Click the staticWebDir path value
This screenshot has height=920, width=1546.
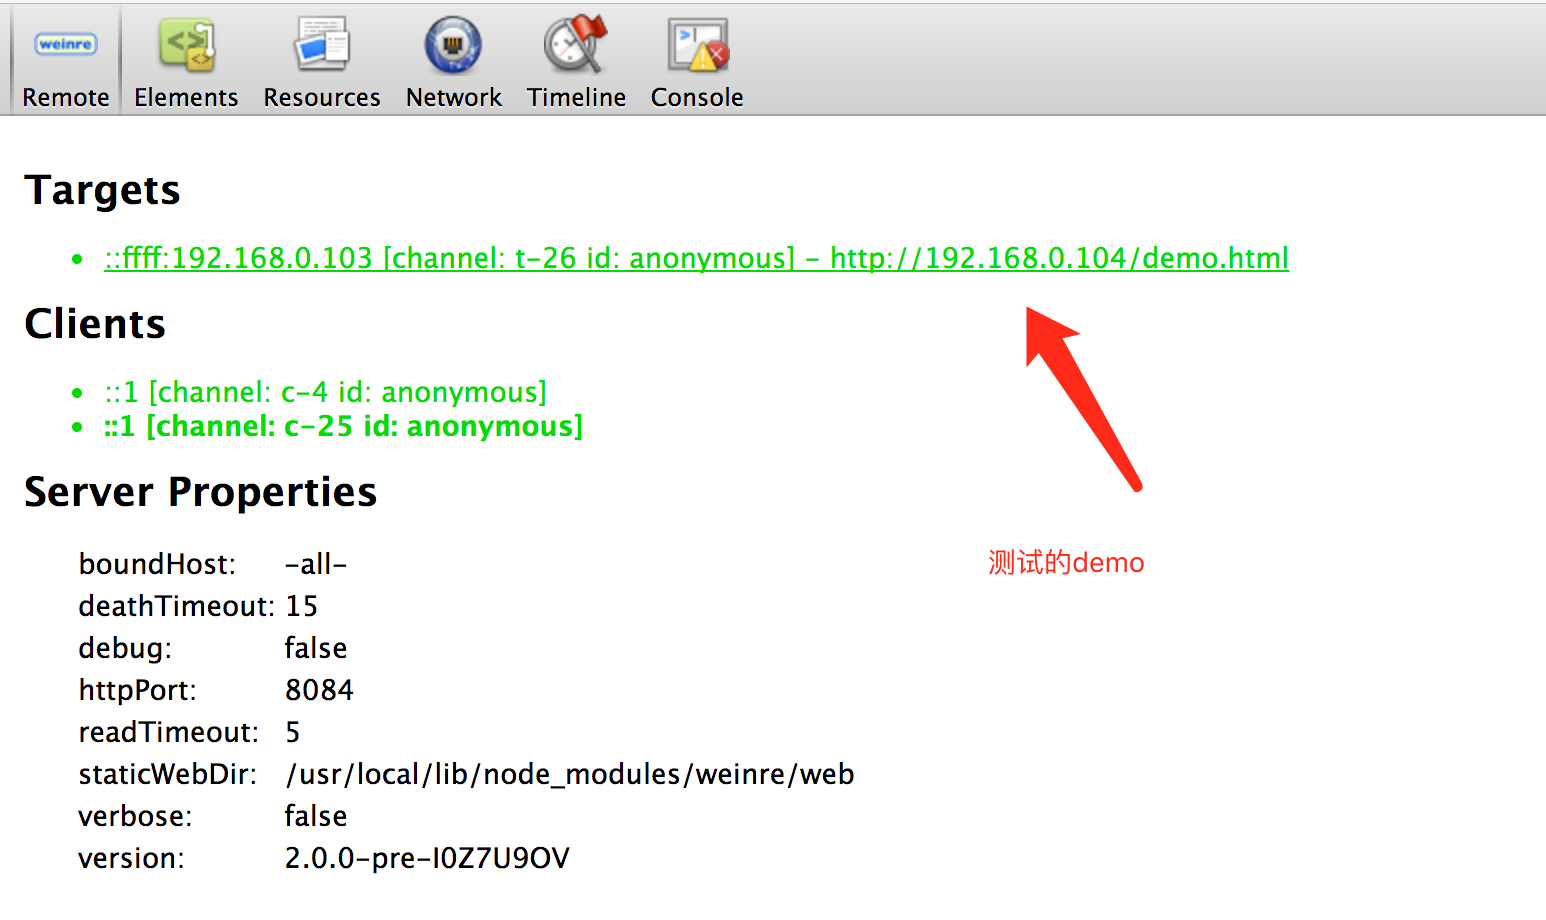569,774
